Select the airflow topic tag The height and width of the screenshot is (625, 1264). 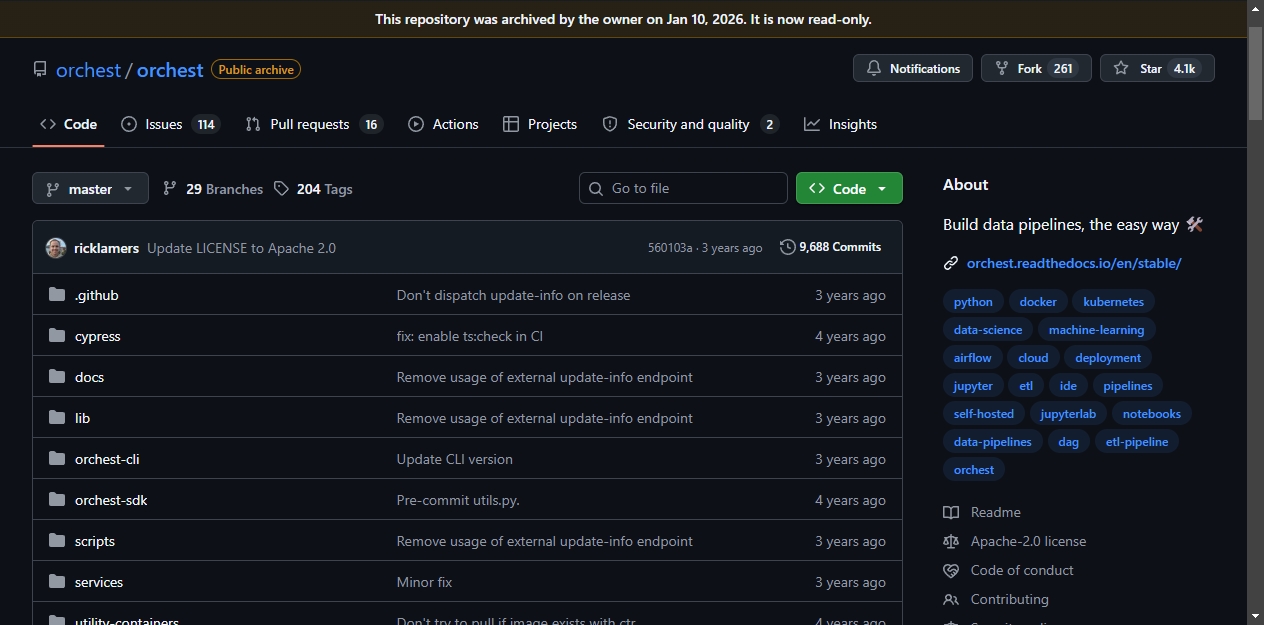click(x=973, y=358)
